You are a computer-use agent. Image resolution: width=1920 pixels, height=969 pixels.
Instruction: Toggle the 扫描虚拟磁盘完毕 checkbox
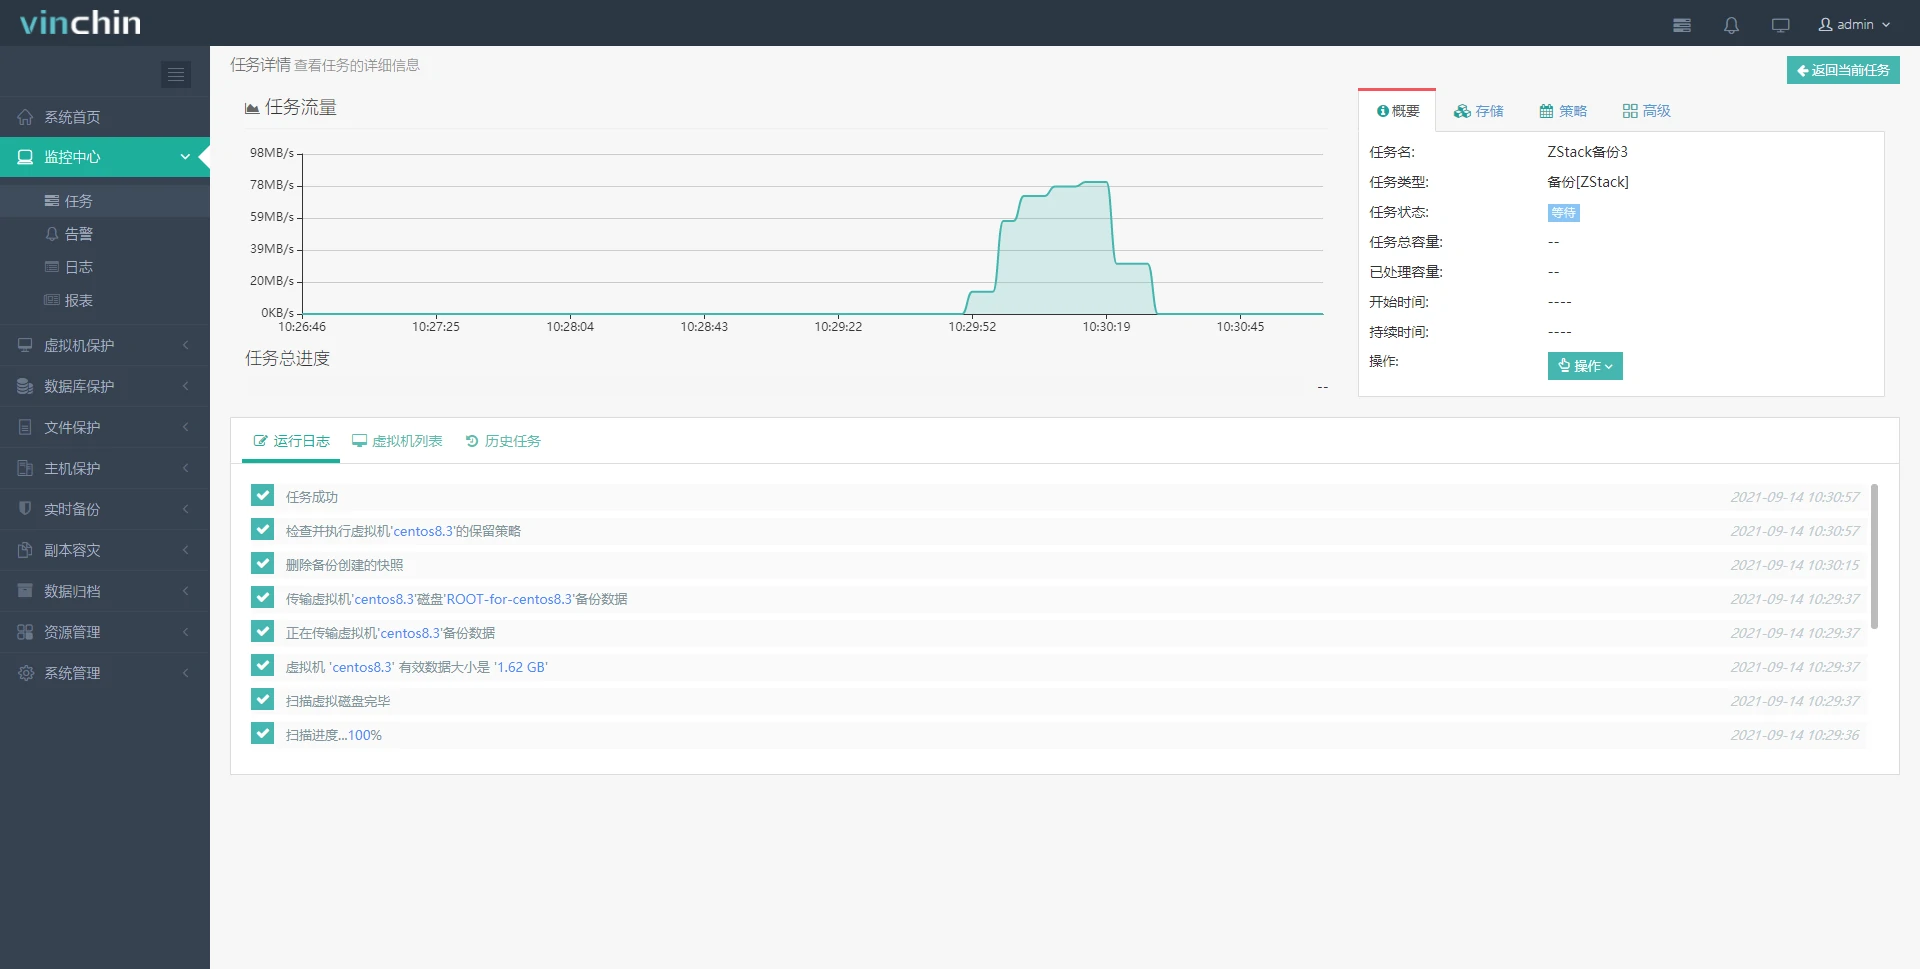click(263, 700)
